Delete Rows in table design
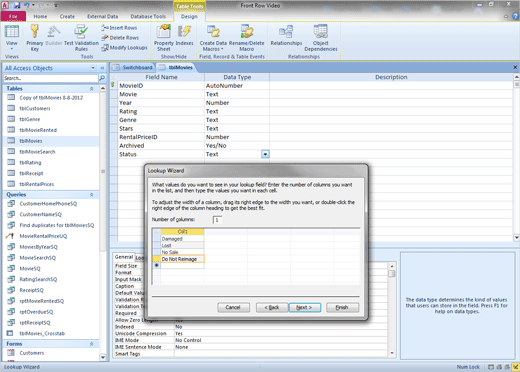 (120, 38)
